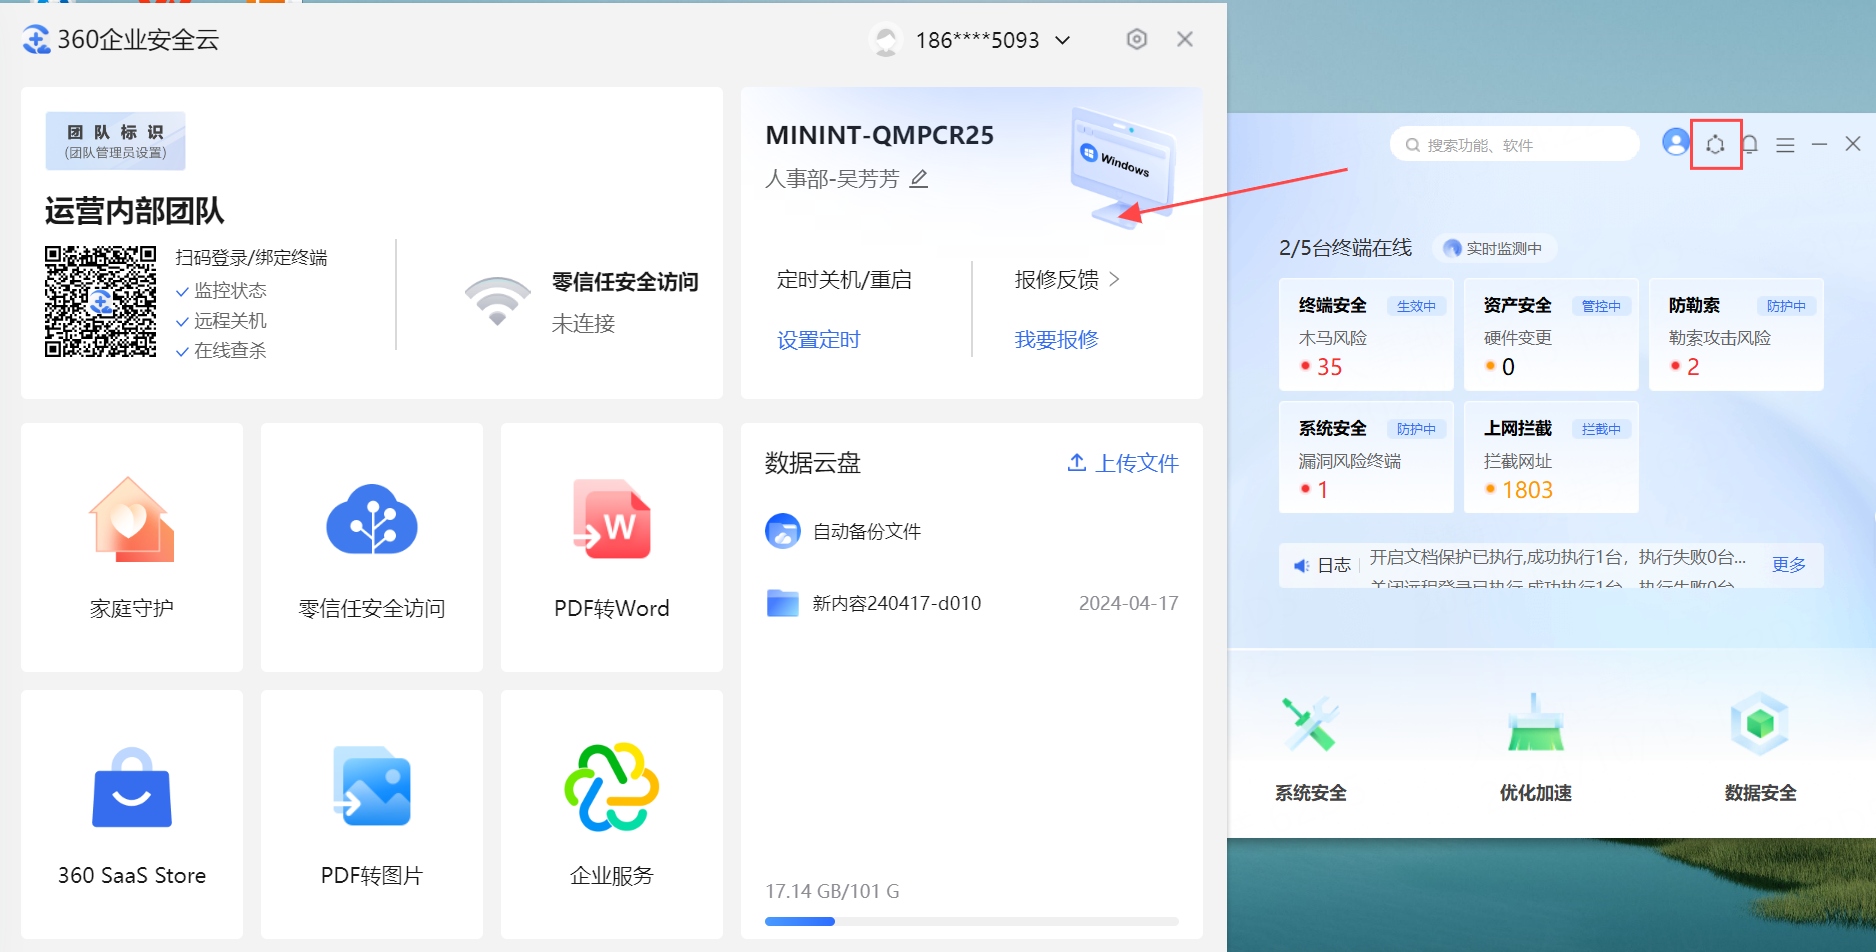Click the enterprise cloud icon in red box
Viewport: 1876px width, 952px height.
(1715, 145)
